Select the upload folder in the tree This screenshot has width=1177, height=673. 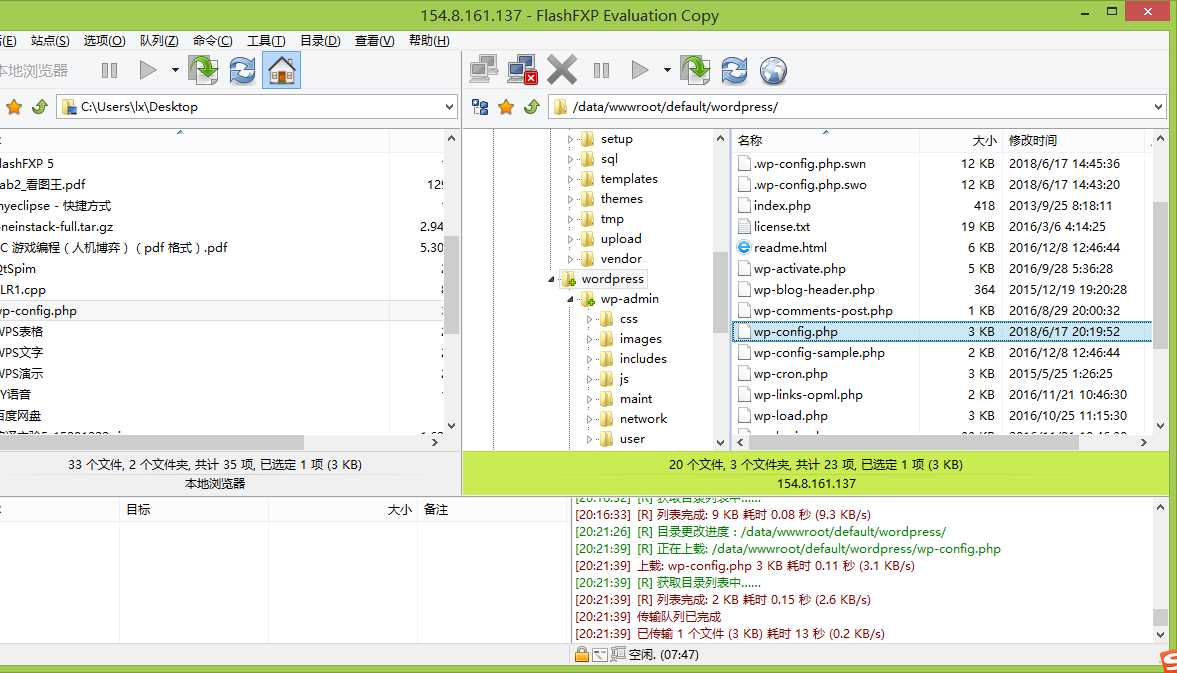621,239
